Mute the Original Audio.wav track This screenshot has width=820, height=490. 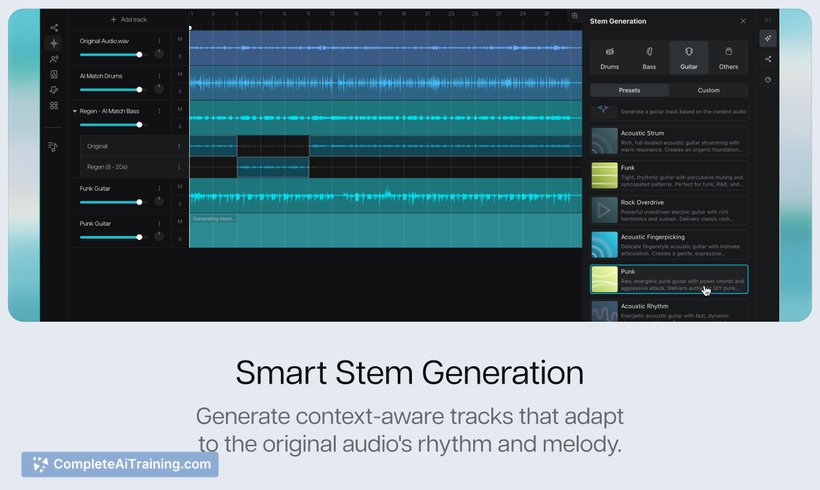180,39
